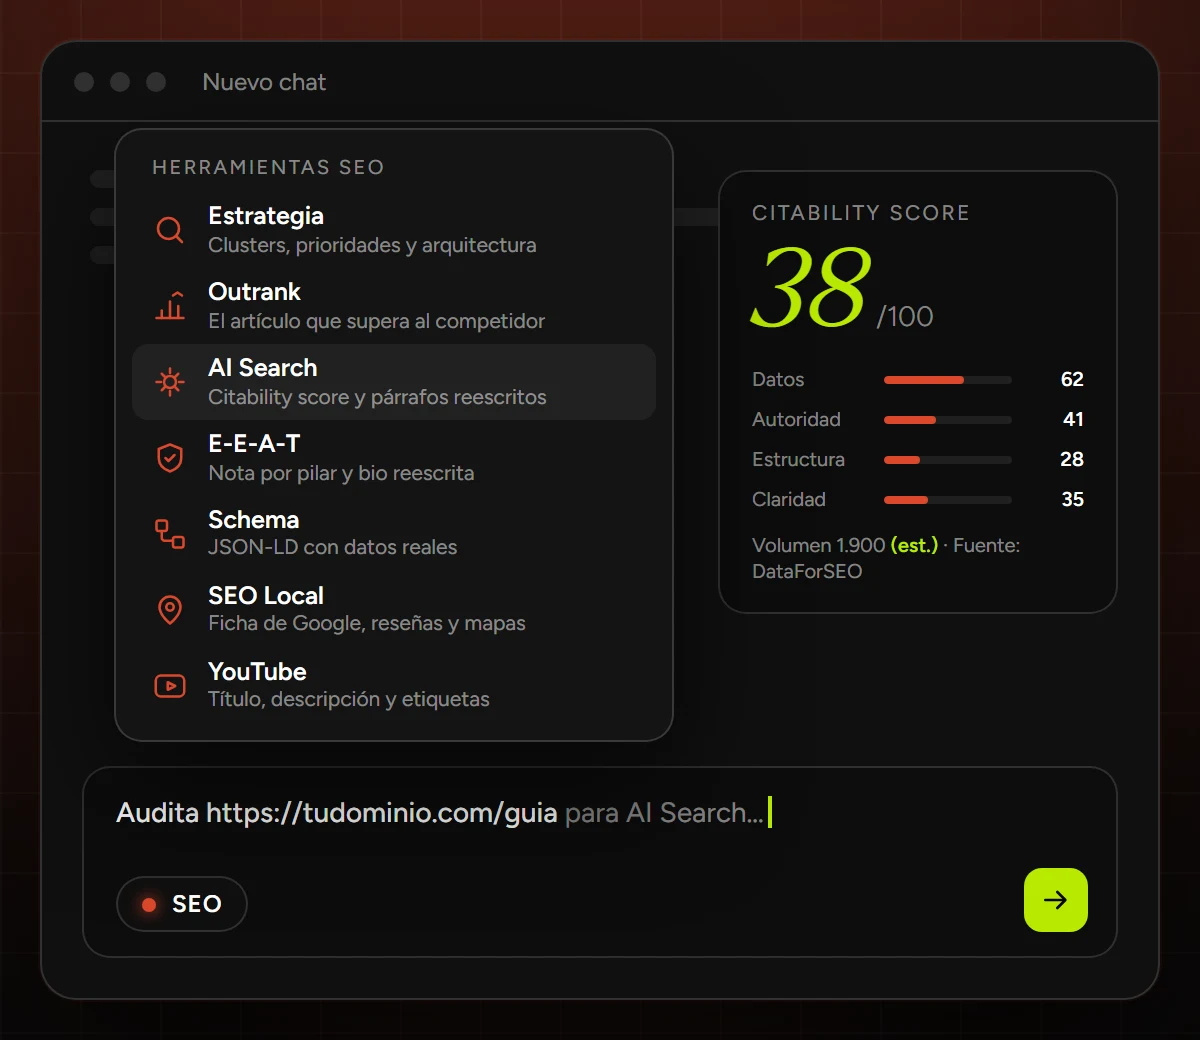Choose the SEO Local entry

click(394, 610)
